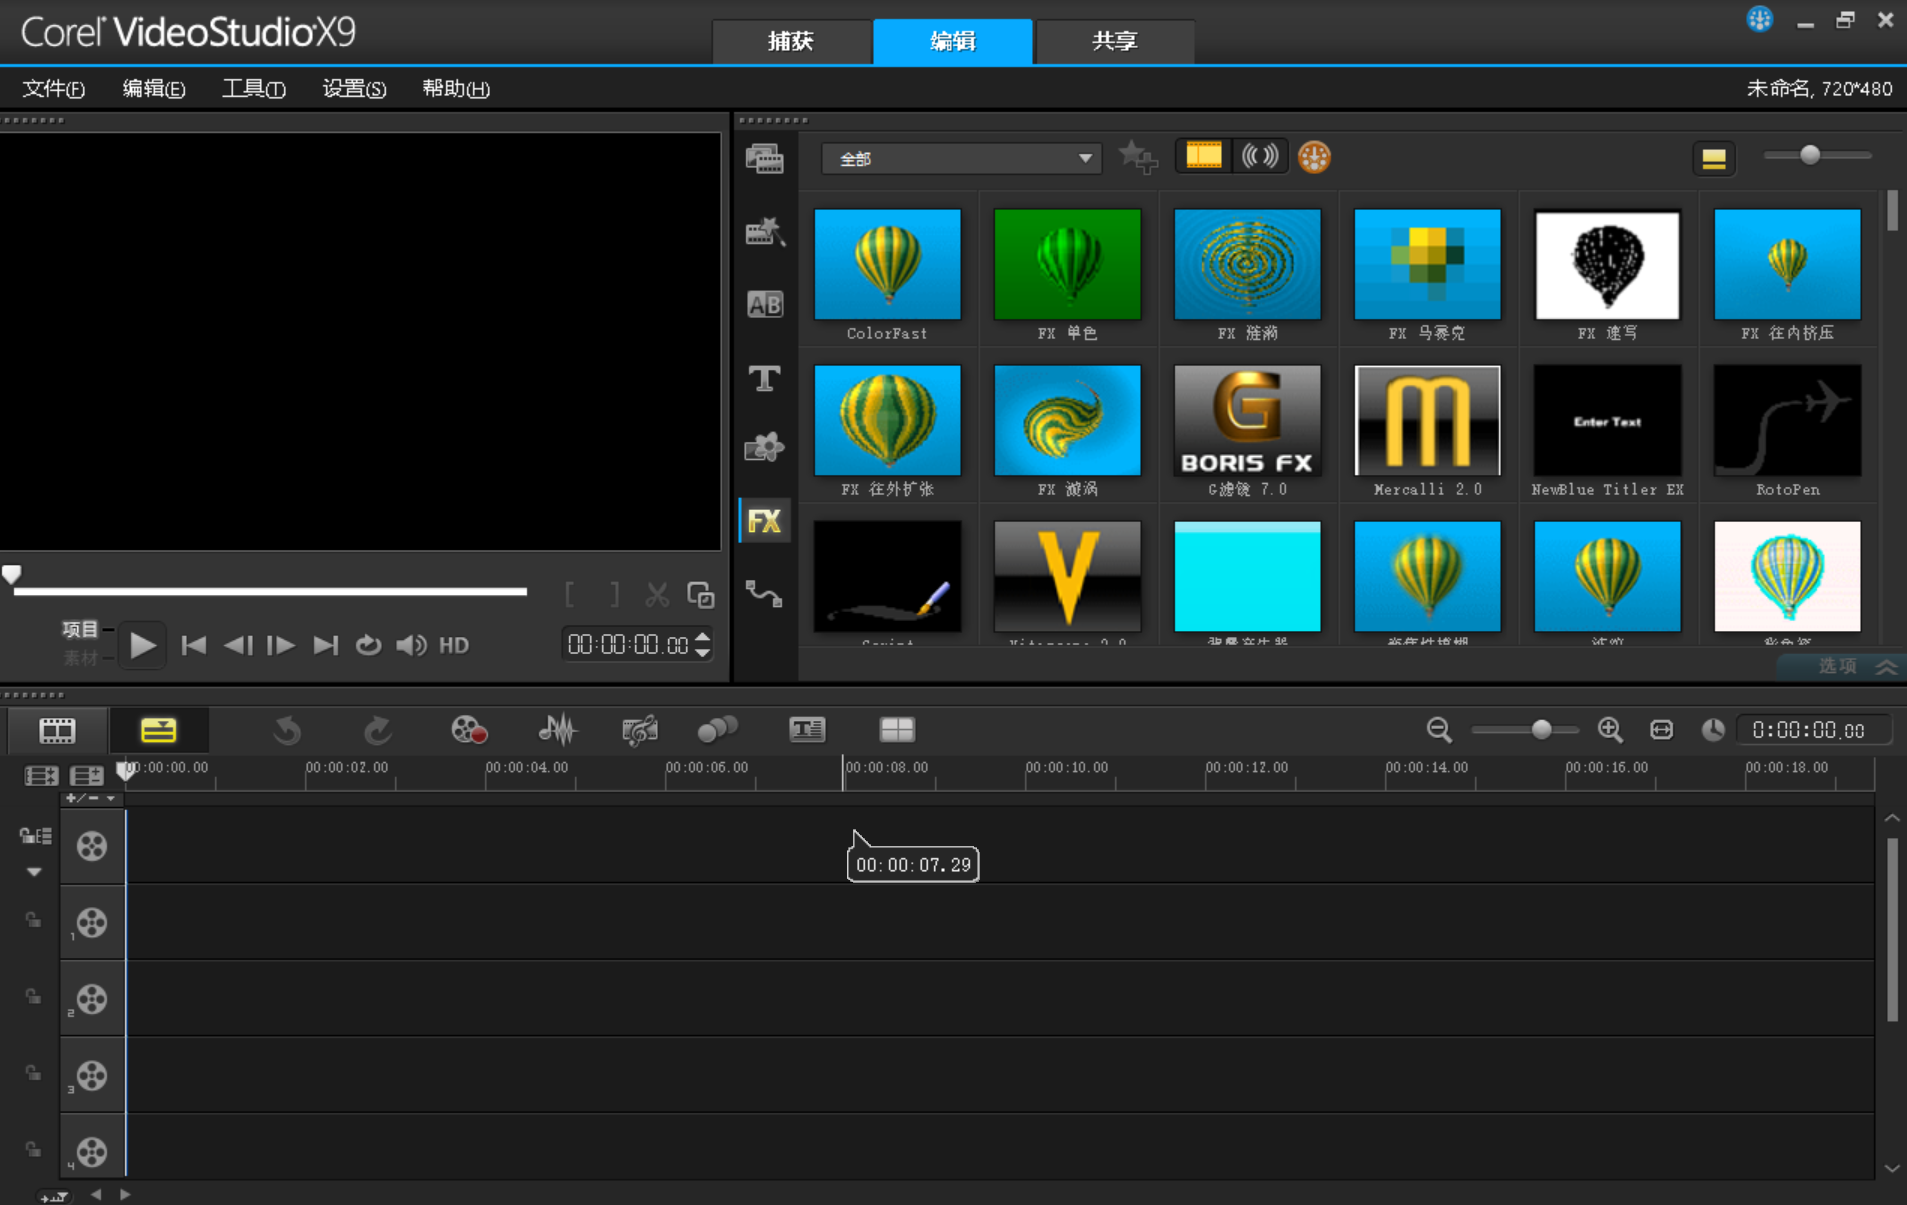Click the Redo arrow
The width and height of the screenshot is (1907, 1205).
coord(377,730)
